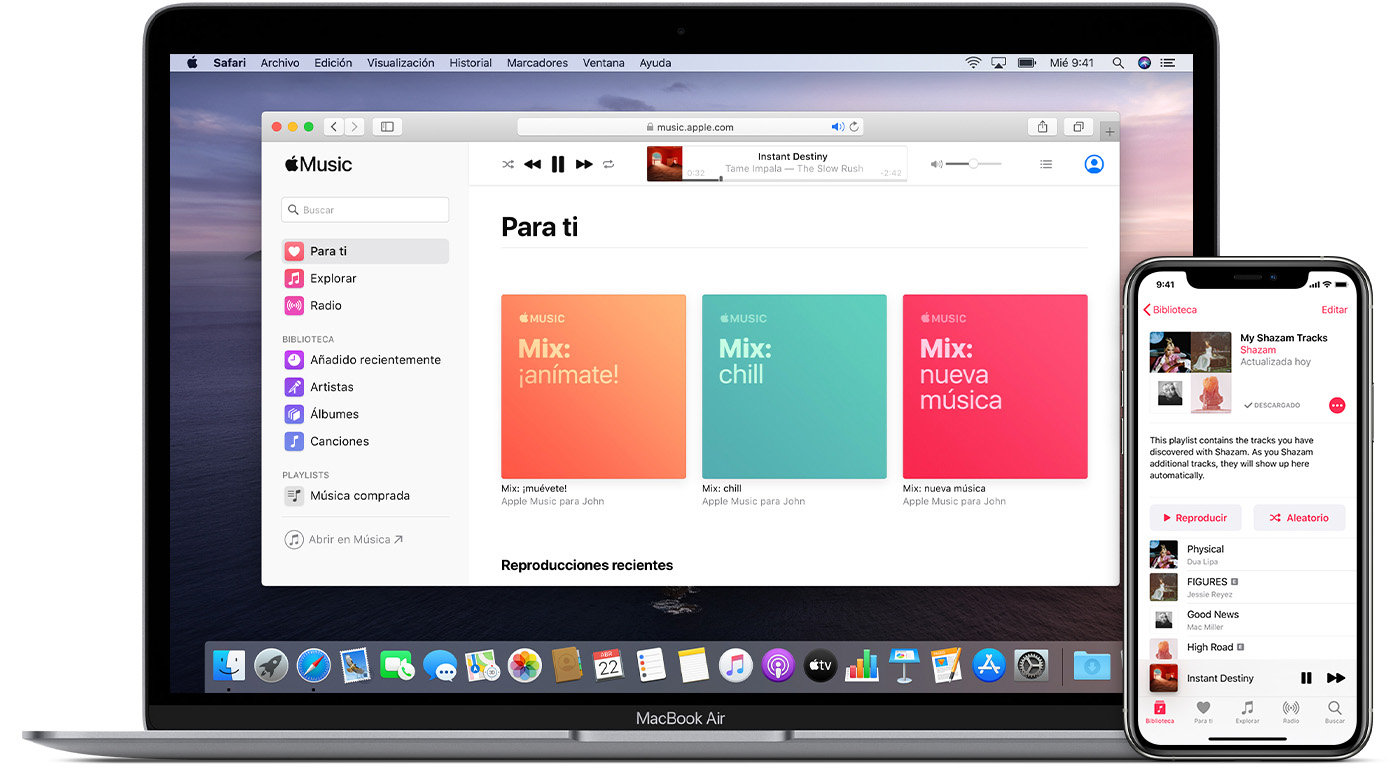Screen dimensions: 1400x768
Task: Open Photos from the Dock
Action: coord(524,665)
